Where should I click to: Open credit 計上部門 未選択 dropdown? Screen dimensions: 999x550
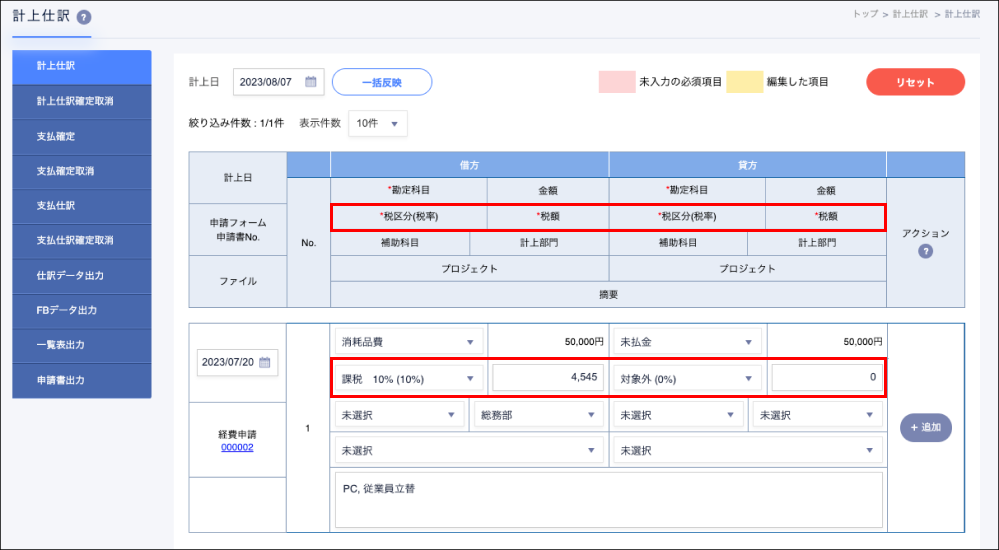817,415
